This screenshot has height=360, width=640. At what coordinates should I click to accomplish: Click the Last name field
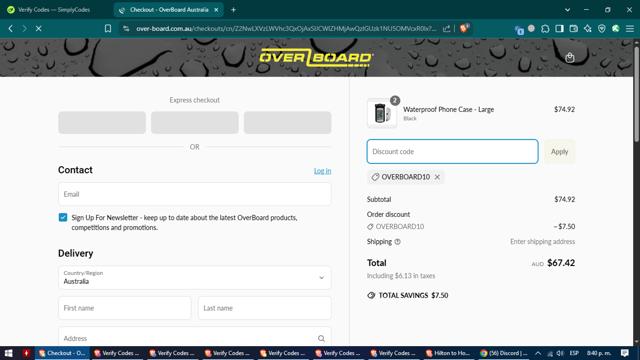point(264,308)
